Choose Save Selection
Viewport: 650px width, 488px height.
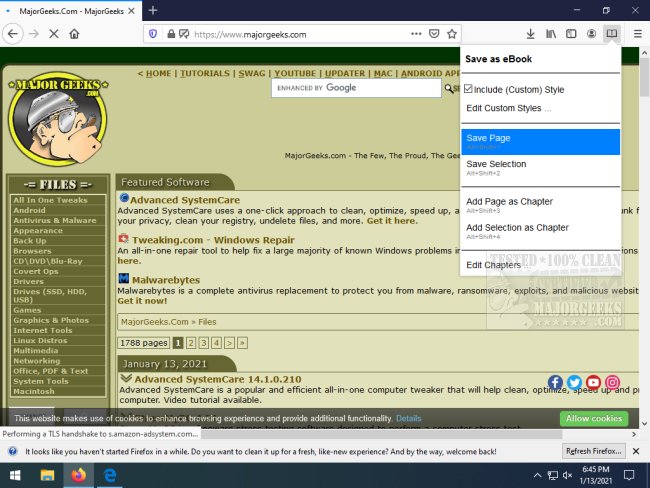tap(541, 168)
